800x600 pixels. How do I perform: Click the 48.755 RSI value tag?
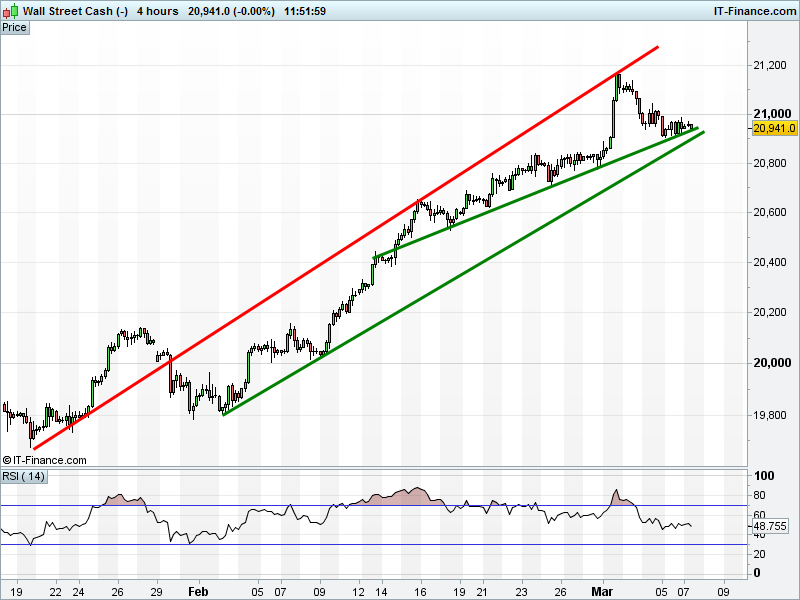(x=770, y=527)
